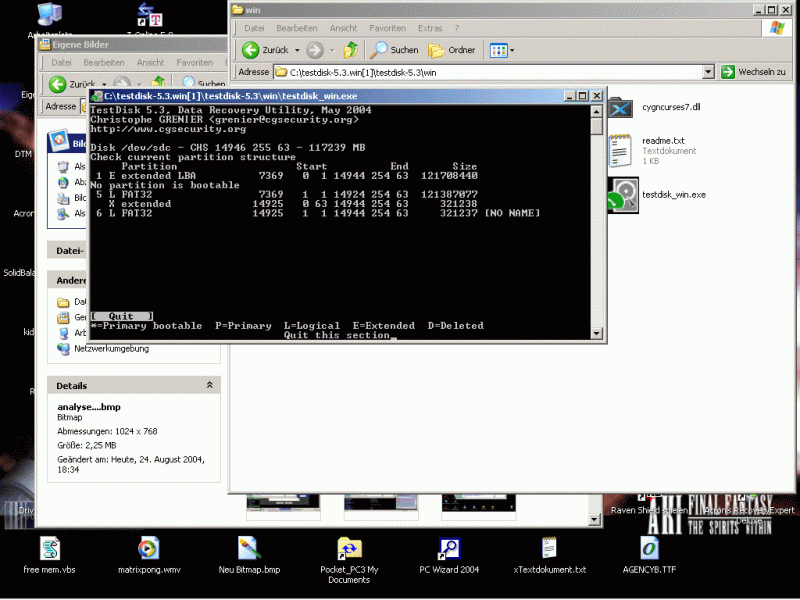Click Zurück back arrow in Eigene Bilder window
This screenshot has height=600, width=800.
58,84
